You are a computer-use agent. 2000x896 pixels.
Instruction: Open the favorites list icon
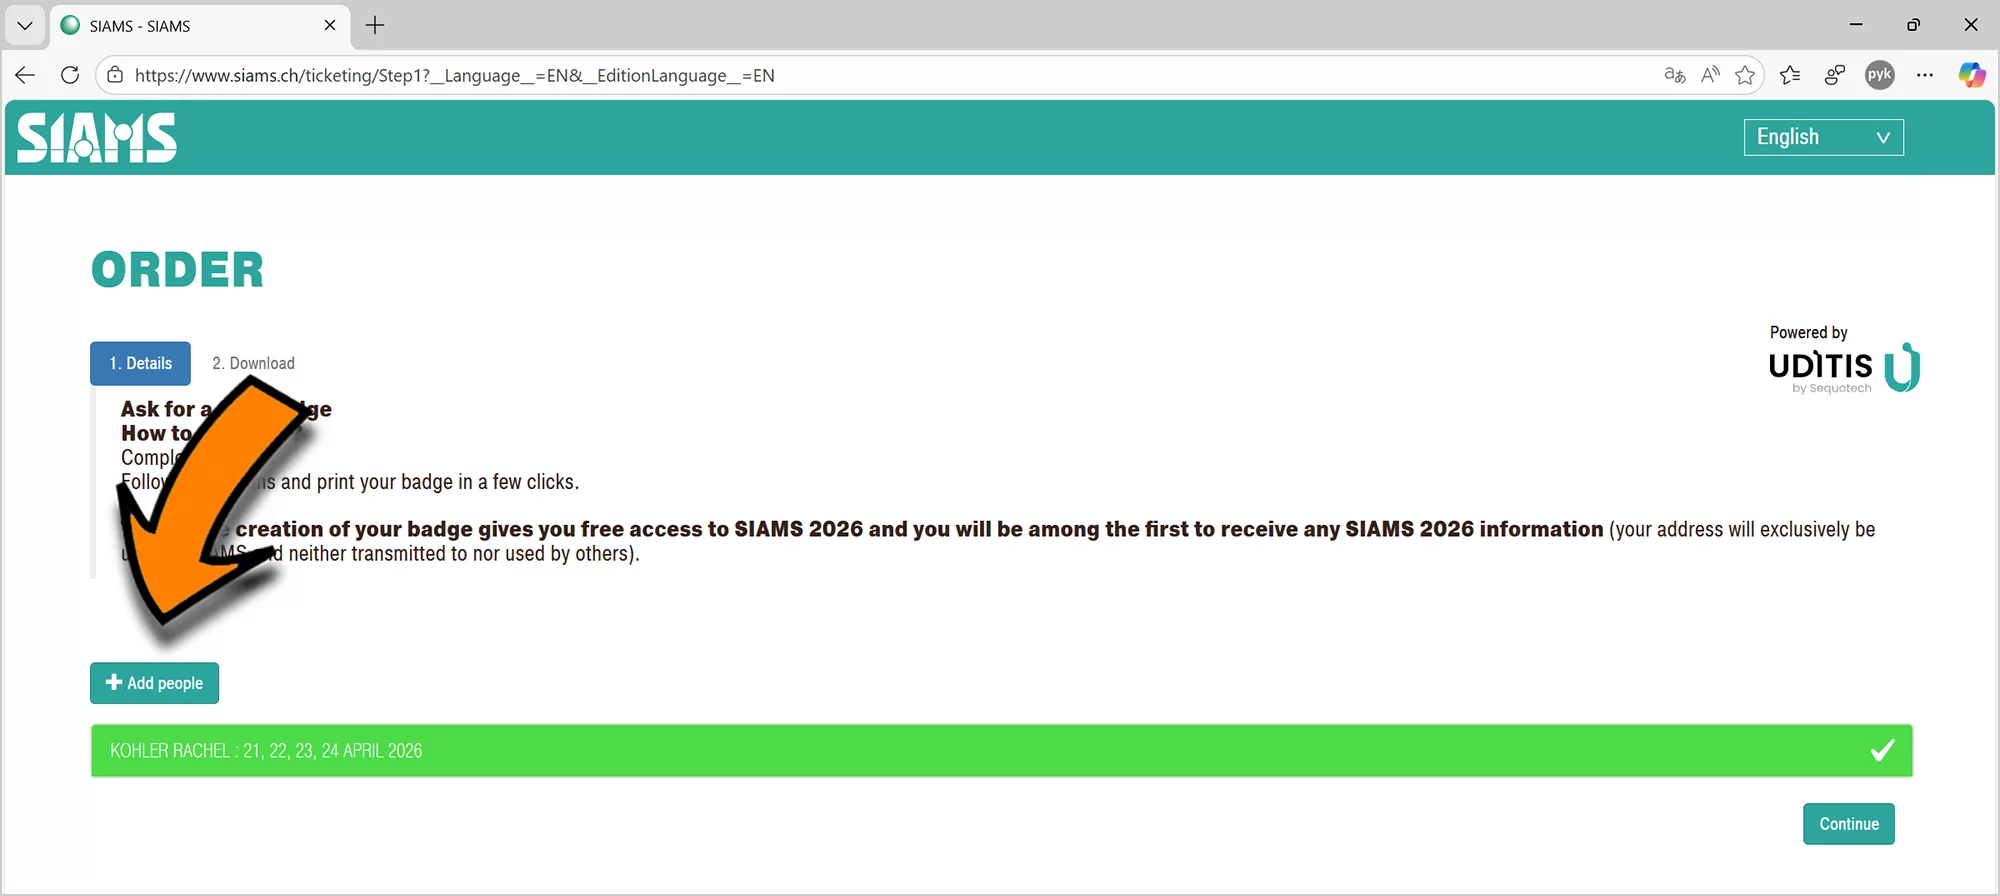[x=1790, y=75]
